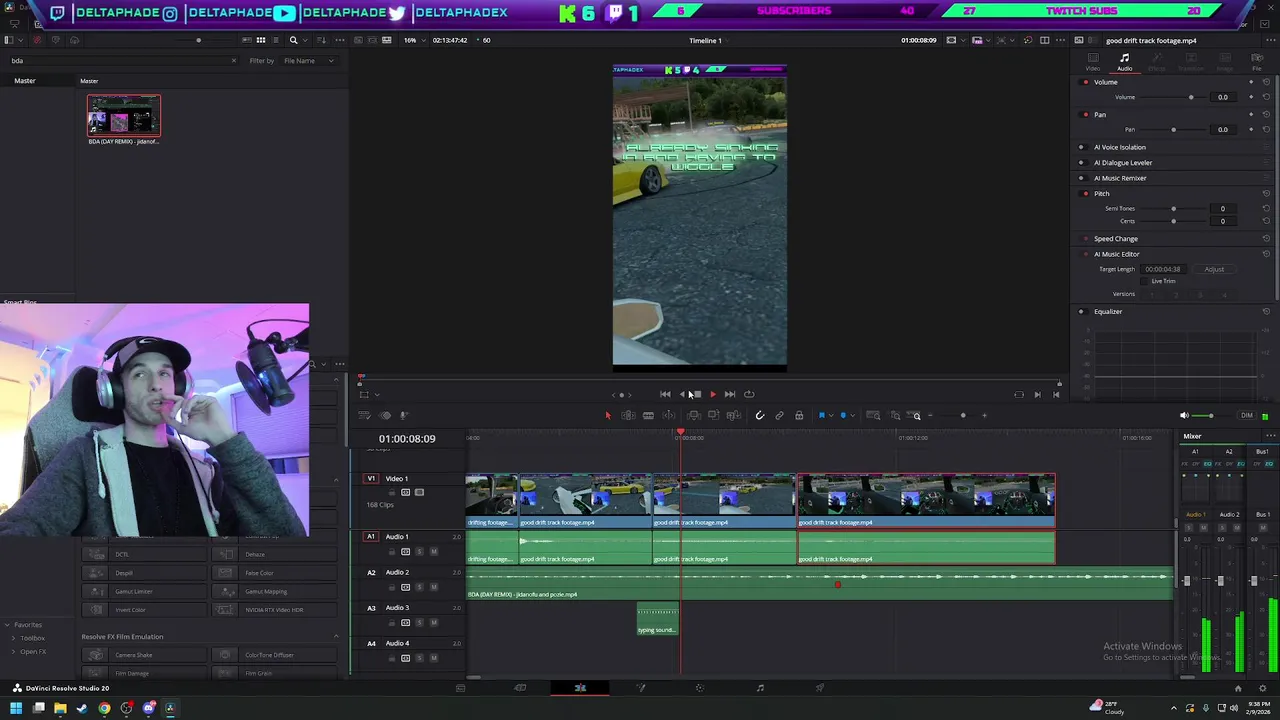Switch media pool to list view
The width and height of the screenshot is (1280, 720).
(276, 41)
